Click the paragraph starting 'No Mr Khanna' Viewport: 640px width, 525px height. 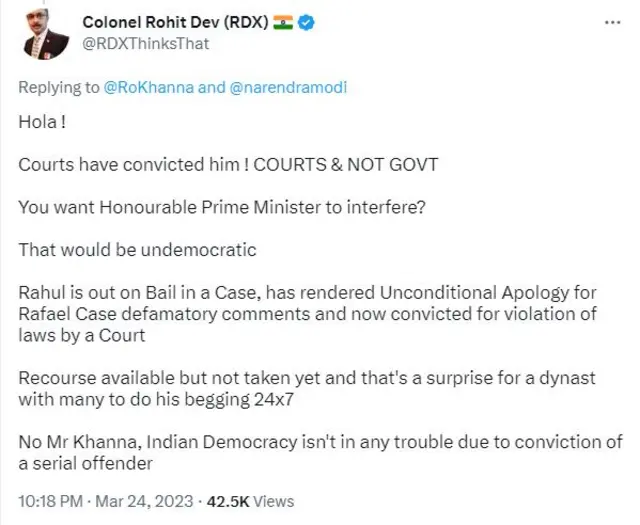coord(320,452)
